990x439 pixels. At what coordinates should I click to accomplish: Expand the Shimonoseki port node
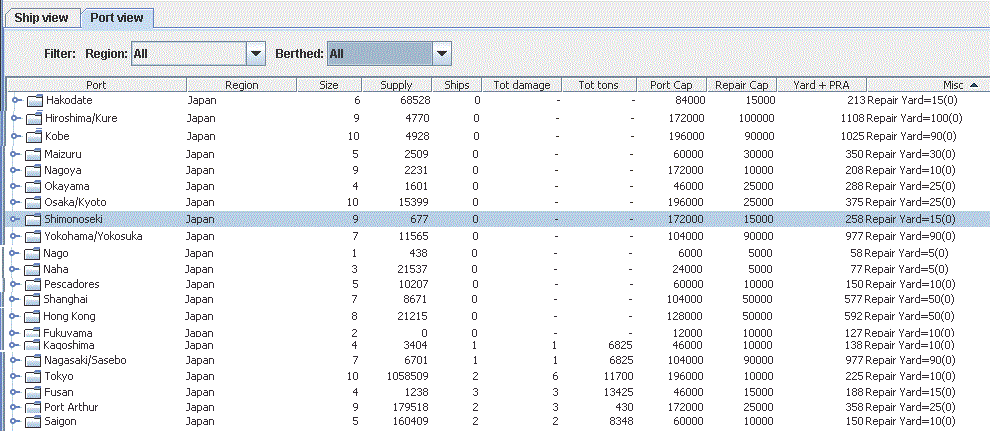[x=16, y=219]
